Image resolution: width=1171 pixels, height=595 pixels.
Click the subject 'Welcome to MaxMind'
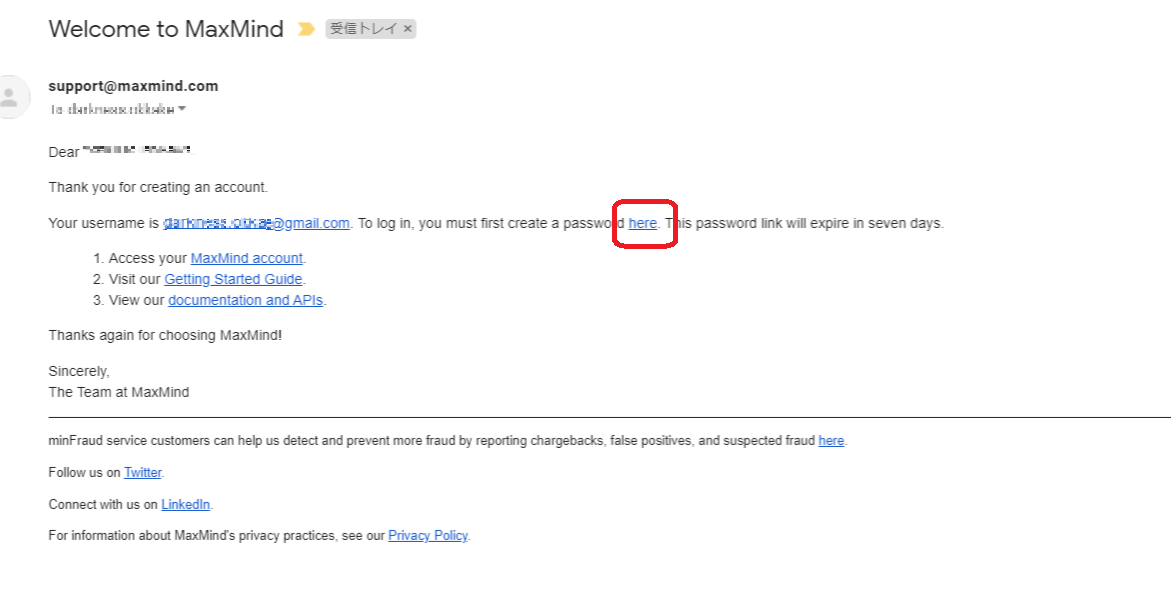[166, 29]
